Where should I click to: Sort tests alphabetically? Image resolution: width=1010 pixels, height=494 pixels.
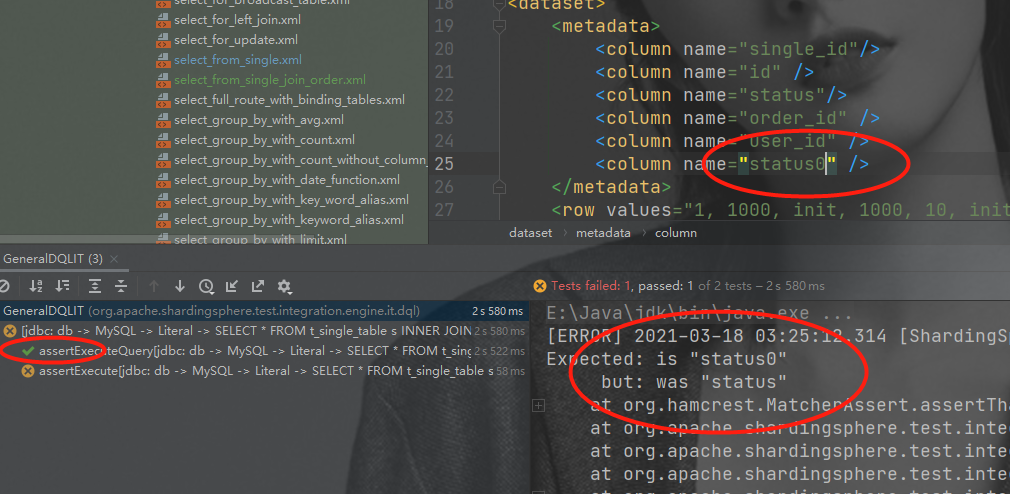pyautogui.click(x=35, y=287)
